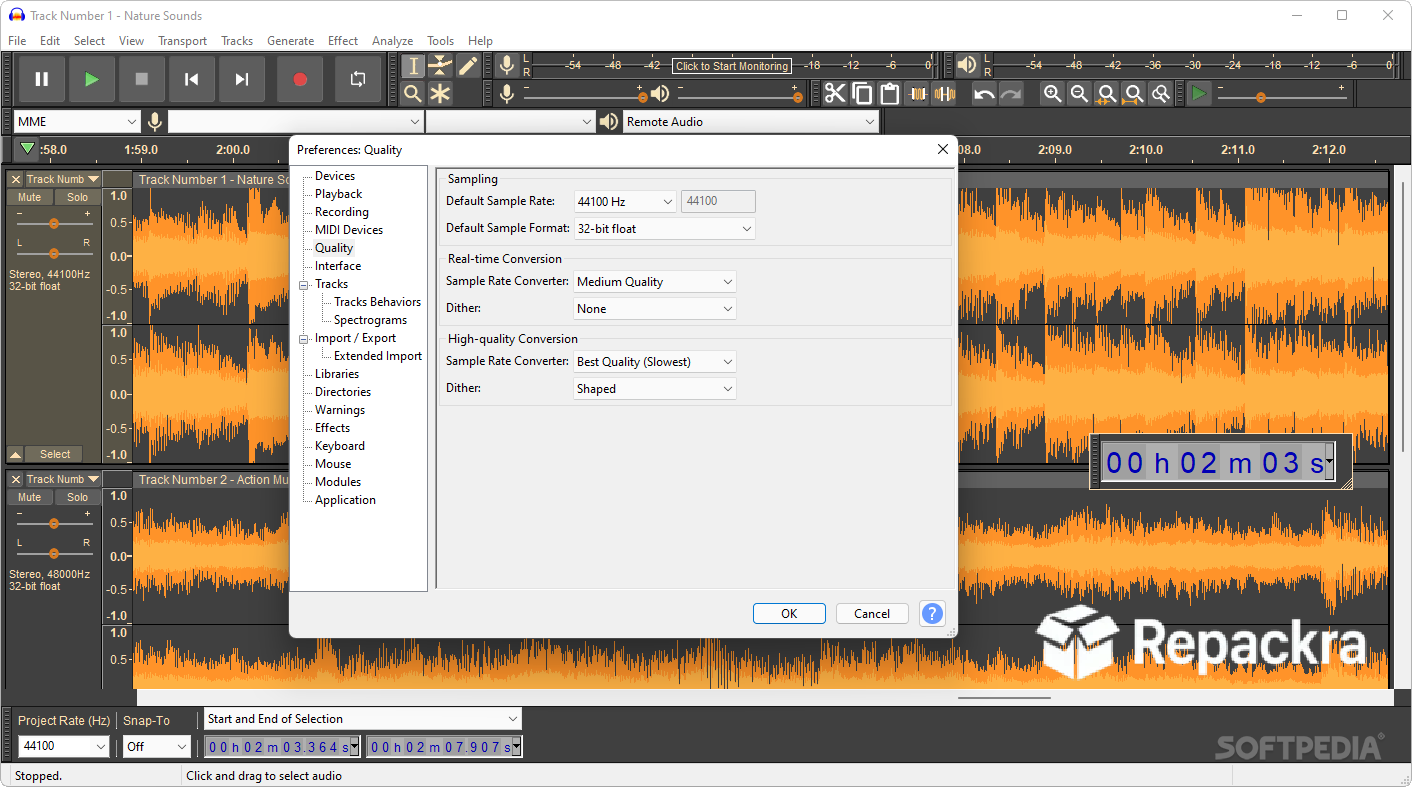Viewport: 1412px width, 787px height.
Task: Open the Tracks menu
Action: point(237,41)
